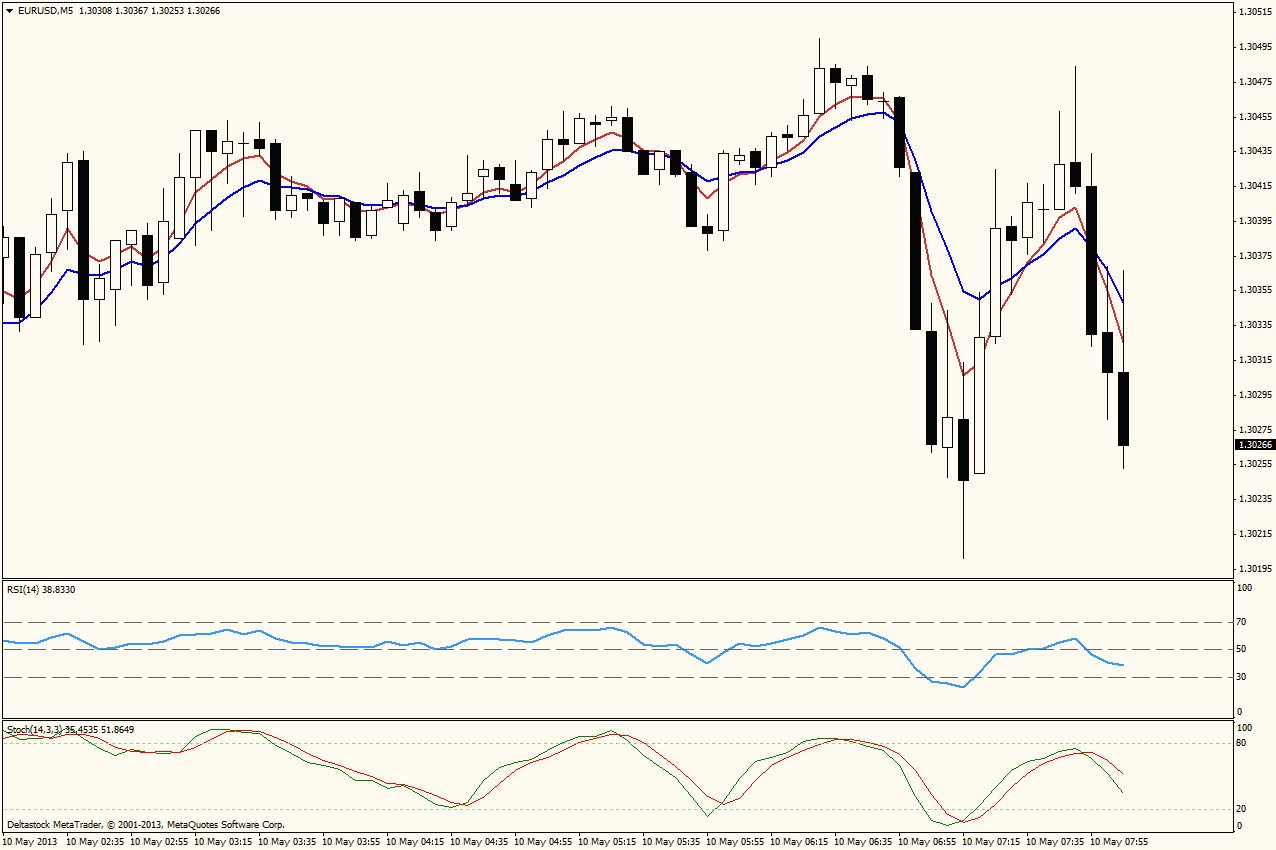This screenshot has height=850, width=1276.
Task: Select the 1.30455 price scale value
Action: click(1256, 116)
